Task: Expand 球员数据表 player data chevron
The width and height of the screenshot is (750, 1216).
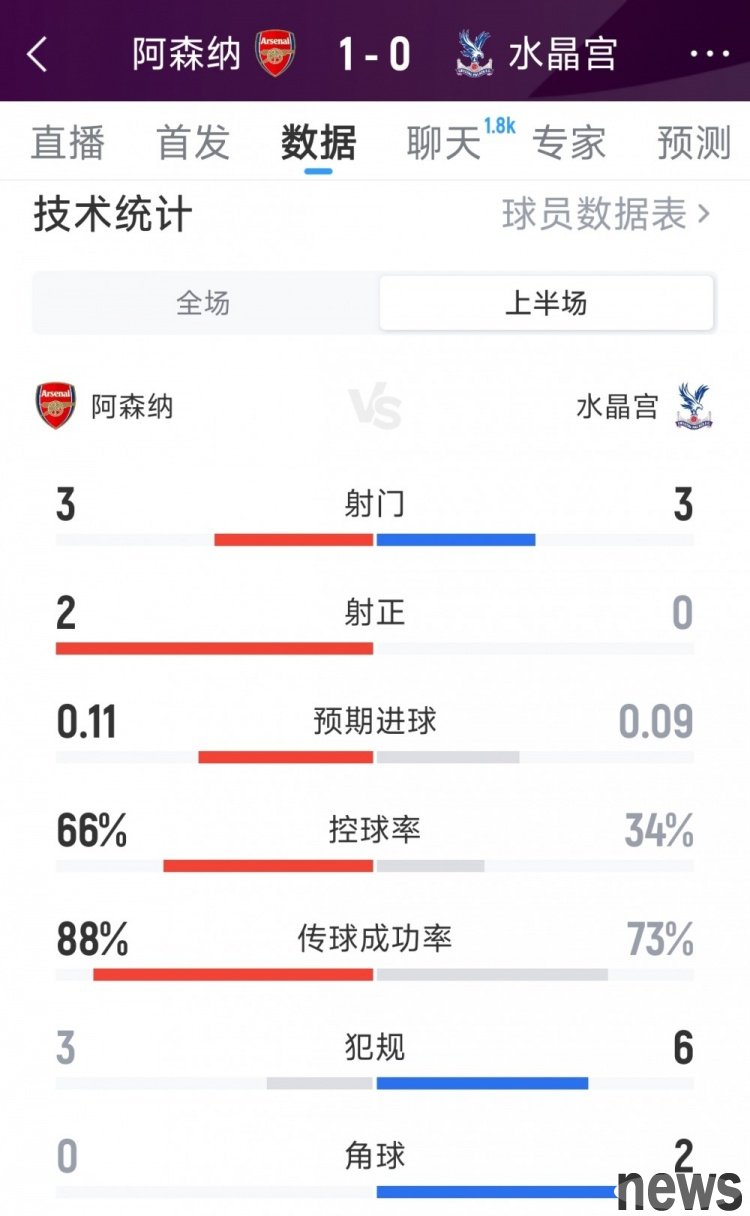Action: (704, 214)
